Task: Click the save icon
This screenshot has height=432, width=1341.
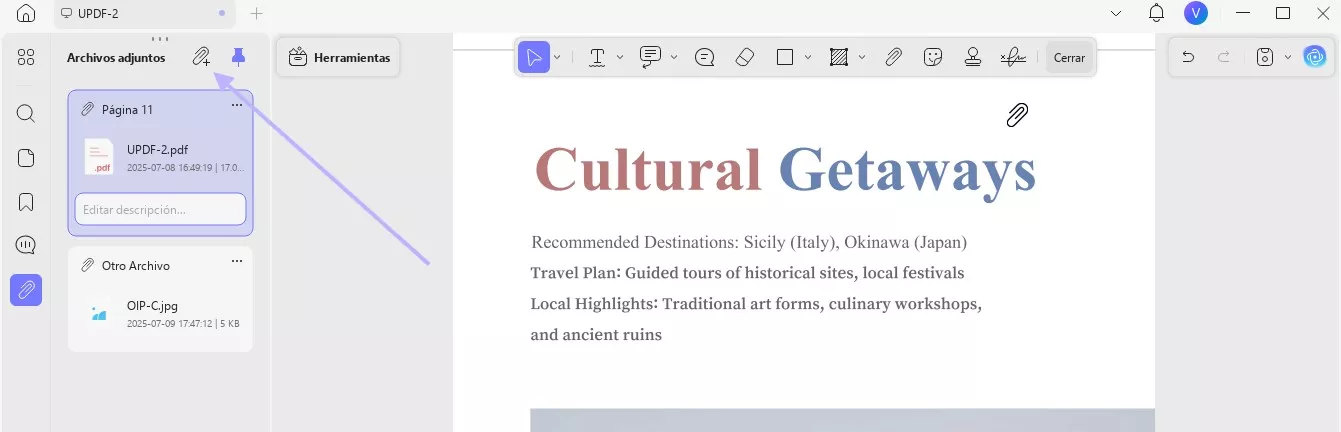Action: pos(1265,57)
